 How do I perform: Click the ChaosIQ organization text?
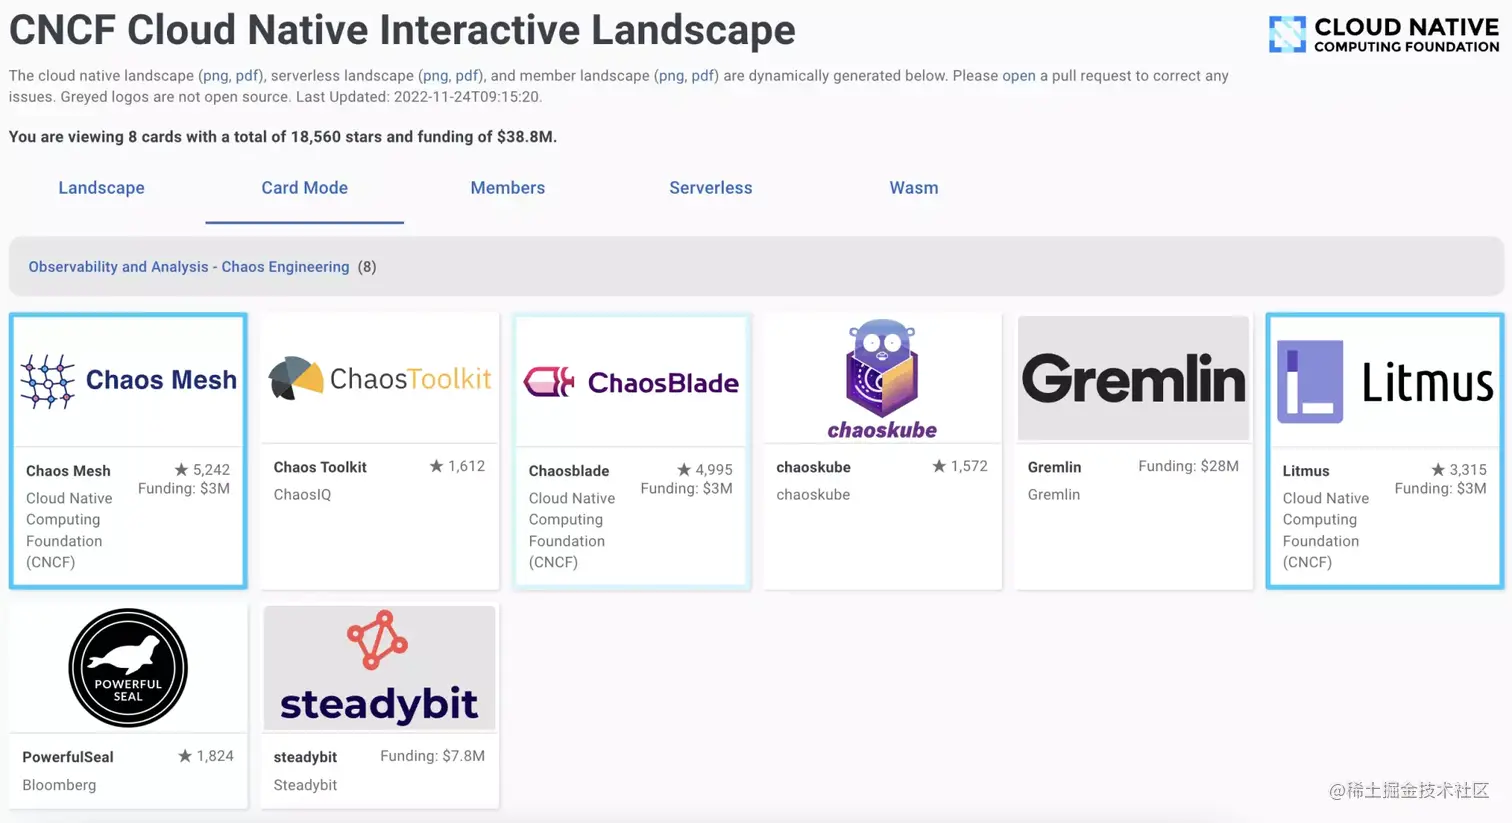click(302, 495)
